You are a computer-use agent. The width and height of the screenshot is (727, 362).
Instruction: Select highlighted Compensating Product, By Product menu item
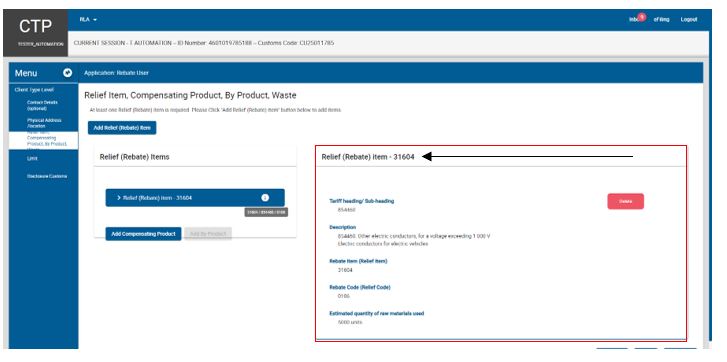(44, 140)
